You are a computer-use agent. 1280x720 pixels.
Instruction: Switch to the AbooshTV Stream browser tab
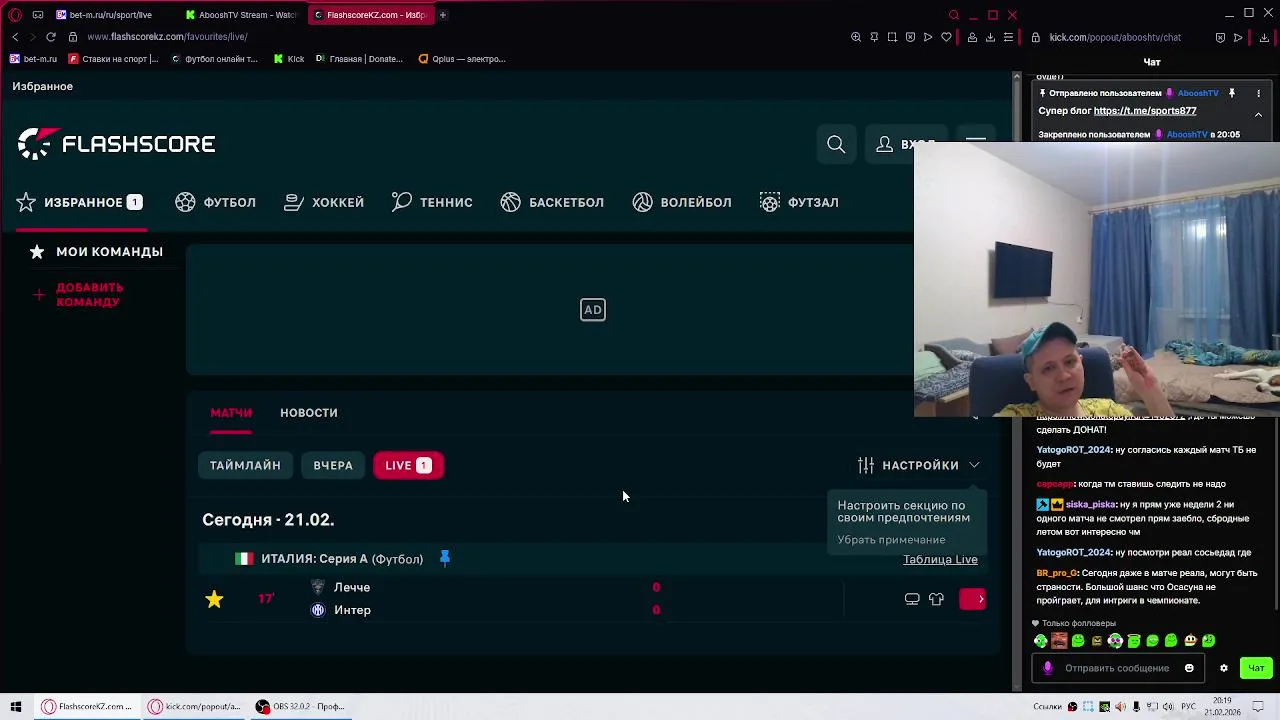(x=240, y=15)
